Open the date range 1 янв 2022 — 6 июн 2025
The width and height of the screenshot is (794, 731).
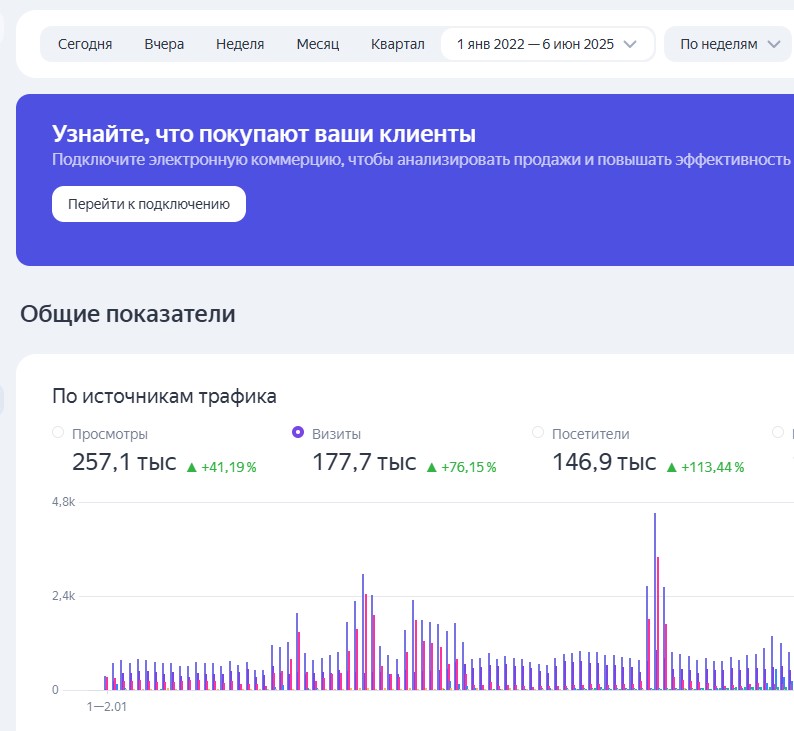coord(547,44)
